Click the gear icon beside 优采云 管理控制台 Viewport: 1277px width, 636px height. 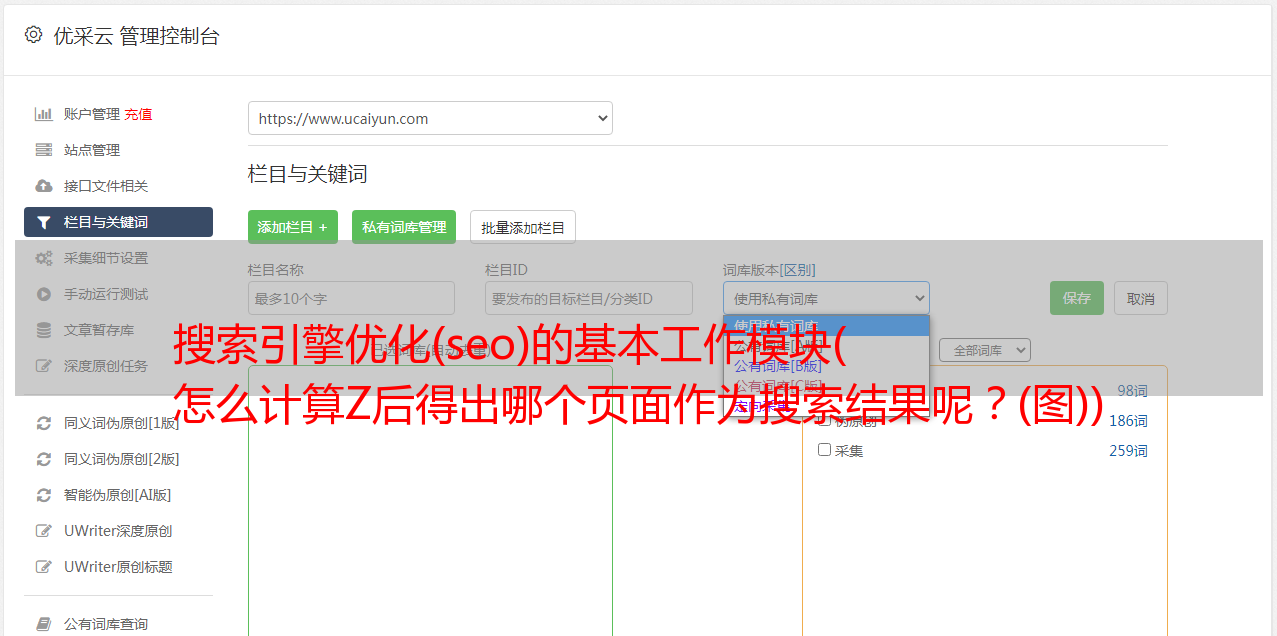[33, 35]
